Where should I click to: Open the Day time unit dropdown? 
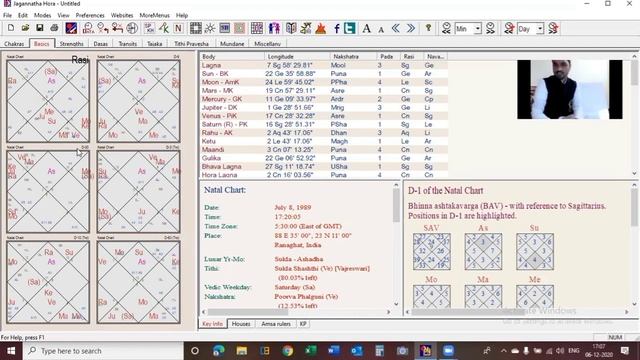[540, 29]
